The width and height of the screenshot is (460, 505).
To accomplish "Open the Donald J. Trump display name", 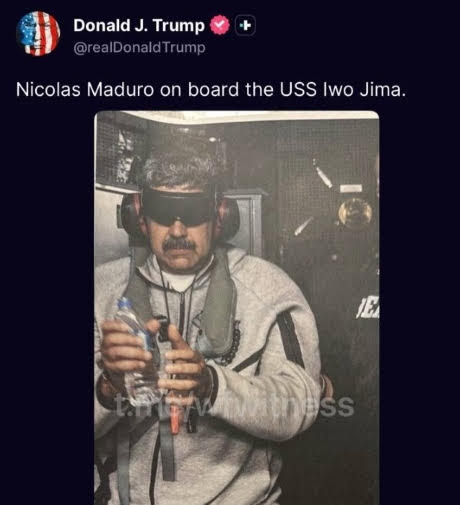I will tap(139, 25).
